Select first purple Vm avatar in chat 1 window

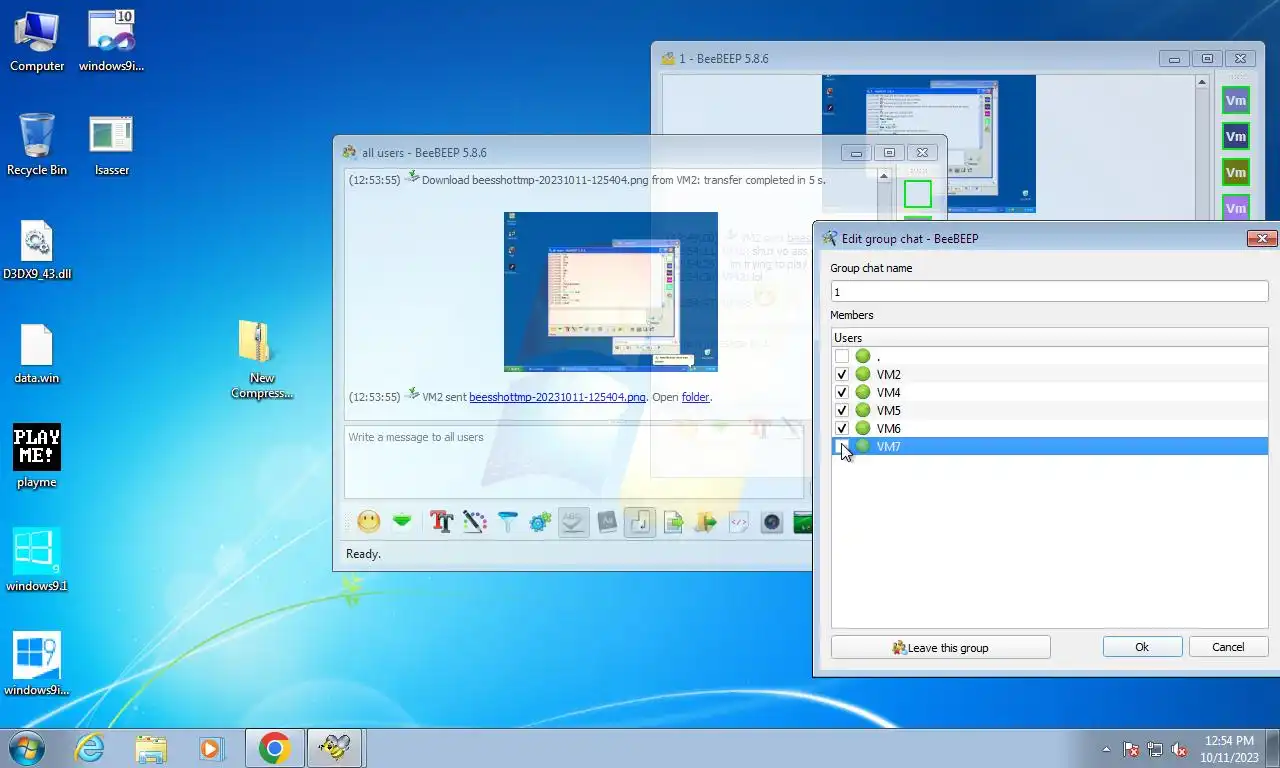(x=1236, y=101)
